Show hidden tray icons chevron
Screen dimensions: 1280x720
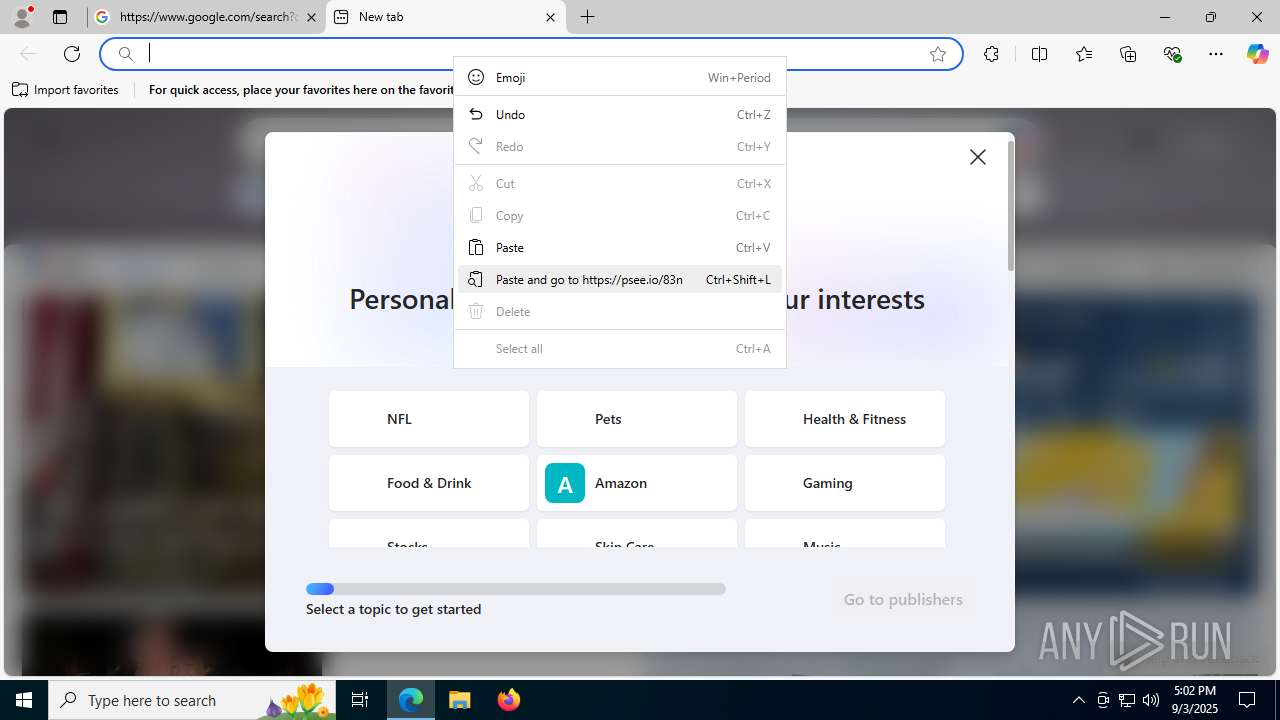point(1078,700)
